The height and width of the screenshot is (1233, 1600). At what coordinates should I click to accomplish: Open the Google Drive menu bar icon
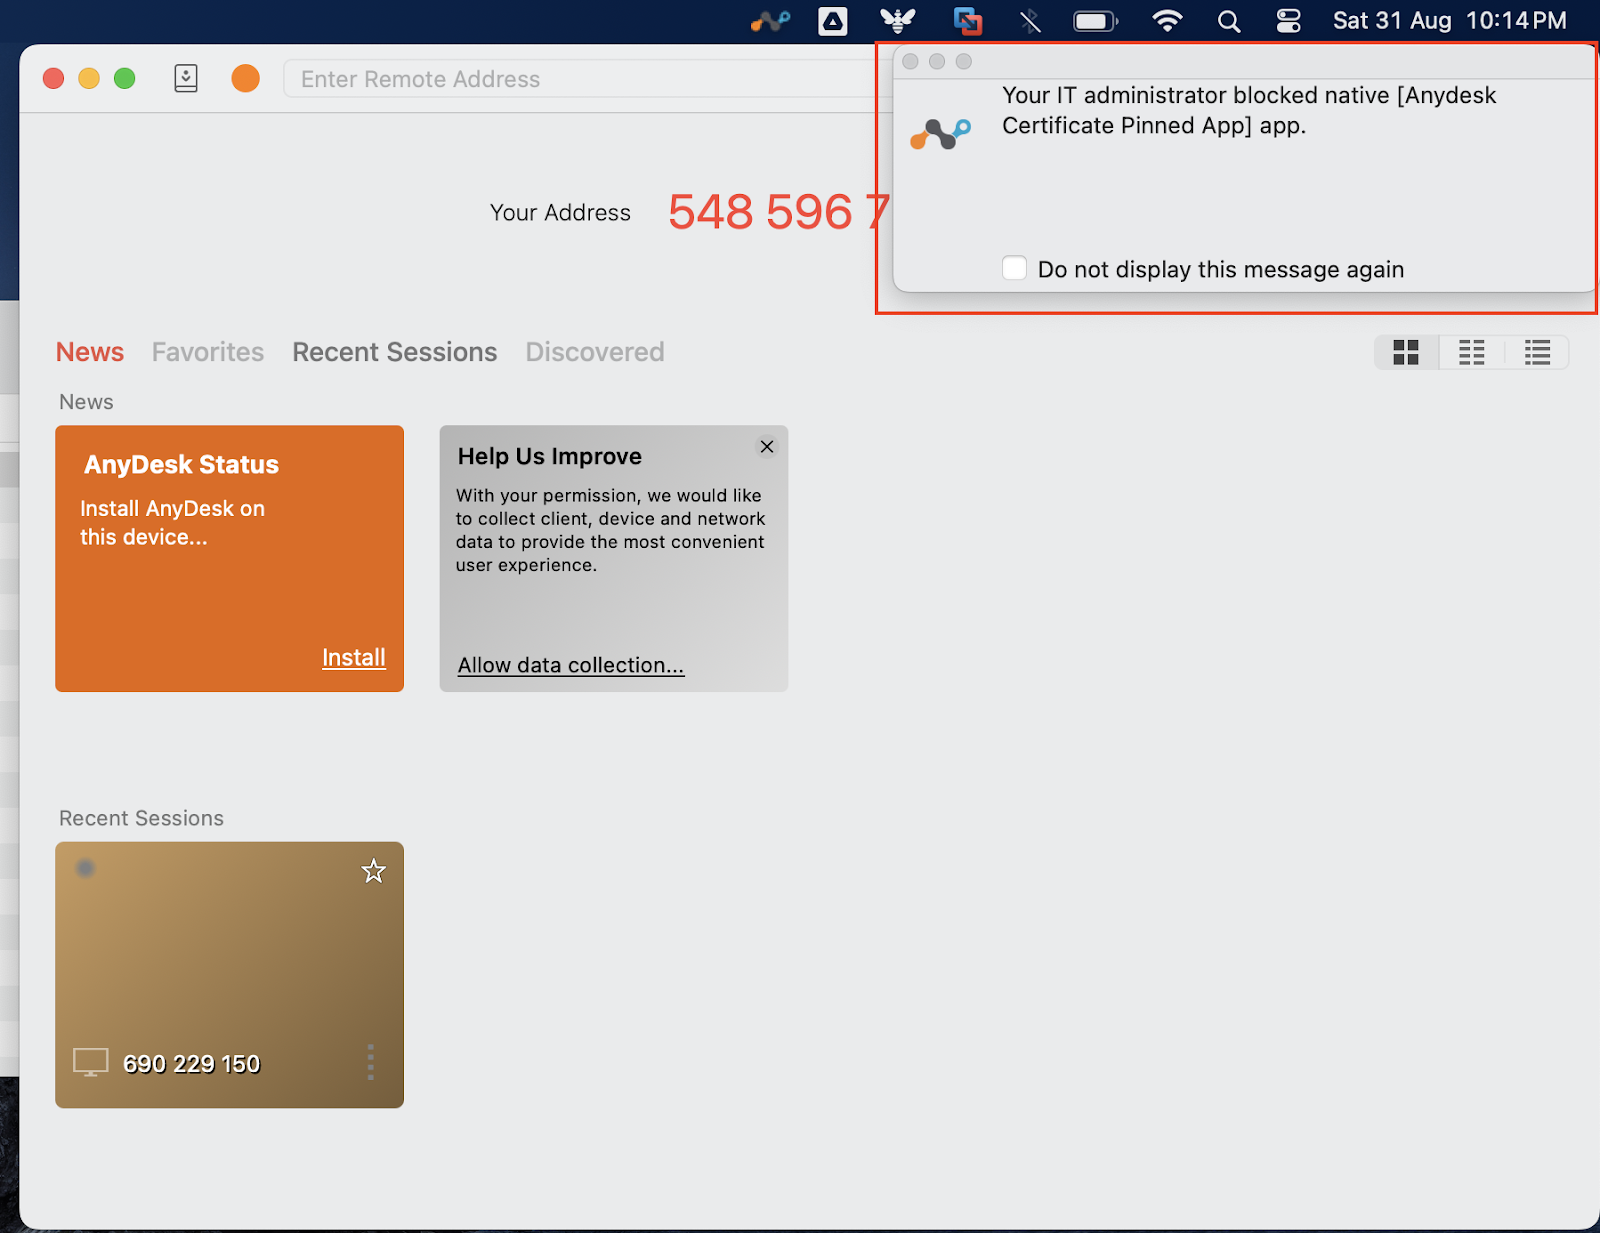833,21
